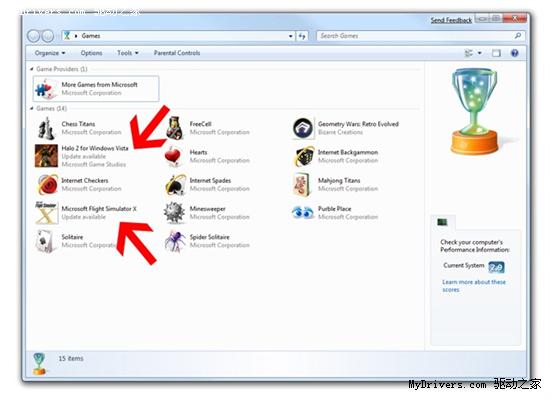Click the FreeCell label
The width and height of the screenshot is (550, 398).
pyautogui.click(x=200, y=124)
